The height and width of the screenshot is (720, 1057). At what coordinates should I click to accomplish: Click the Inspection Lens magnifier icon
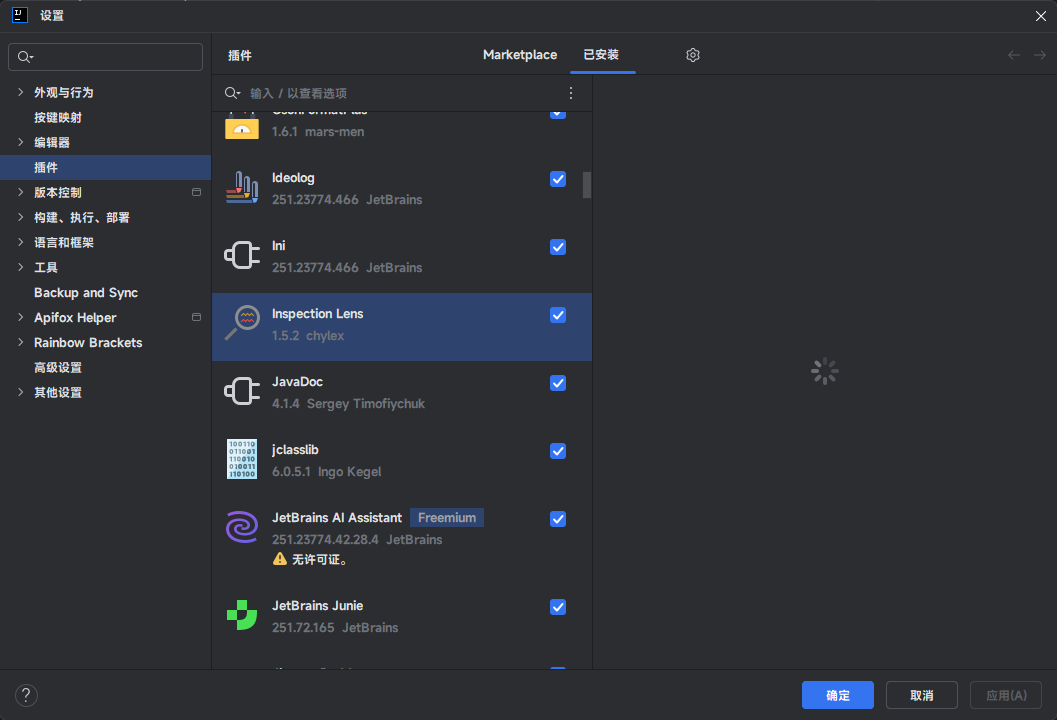(242, 324)
